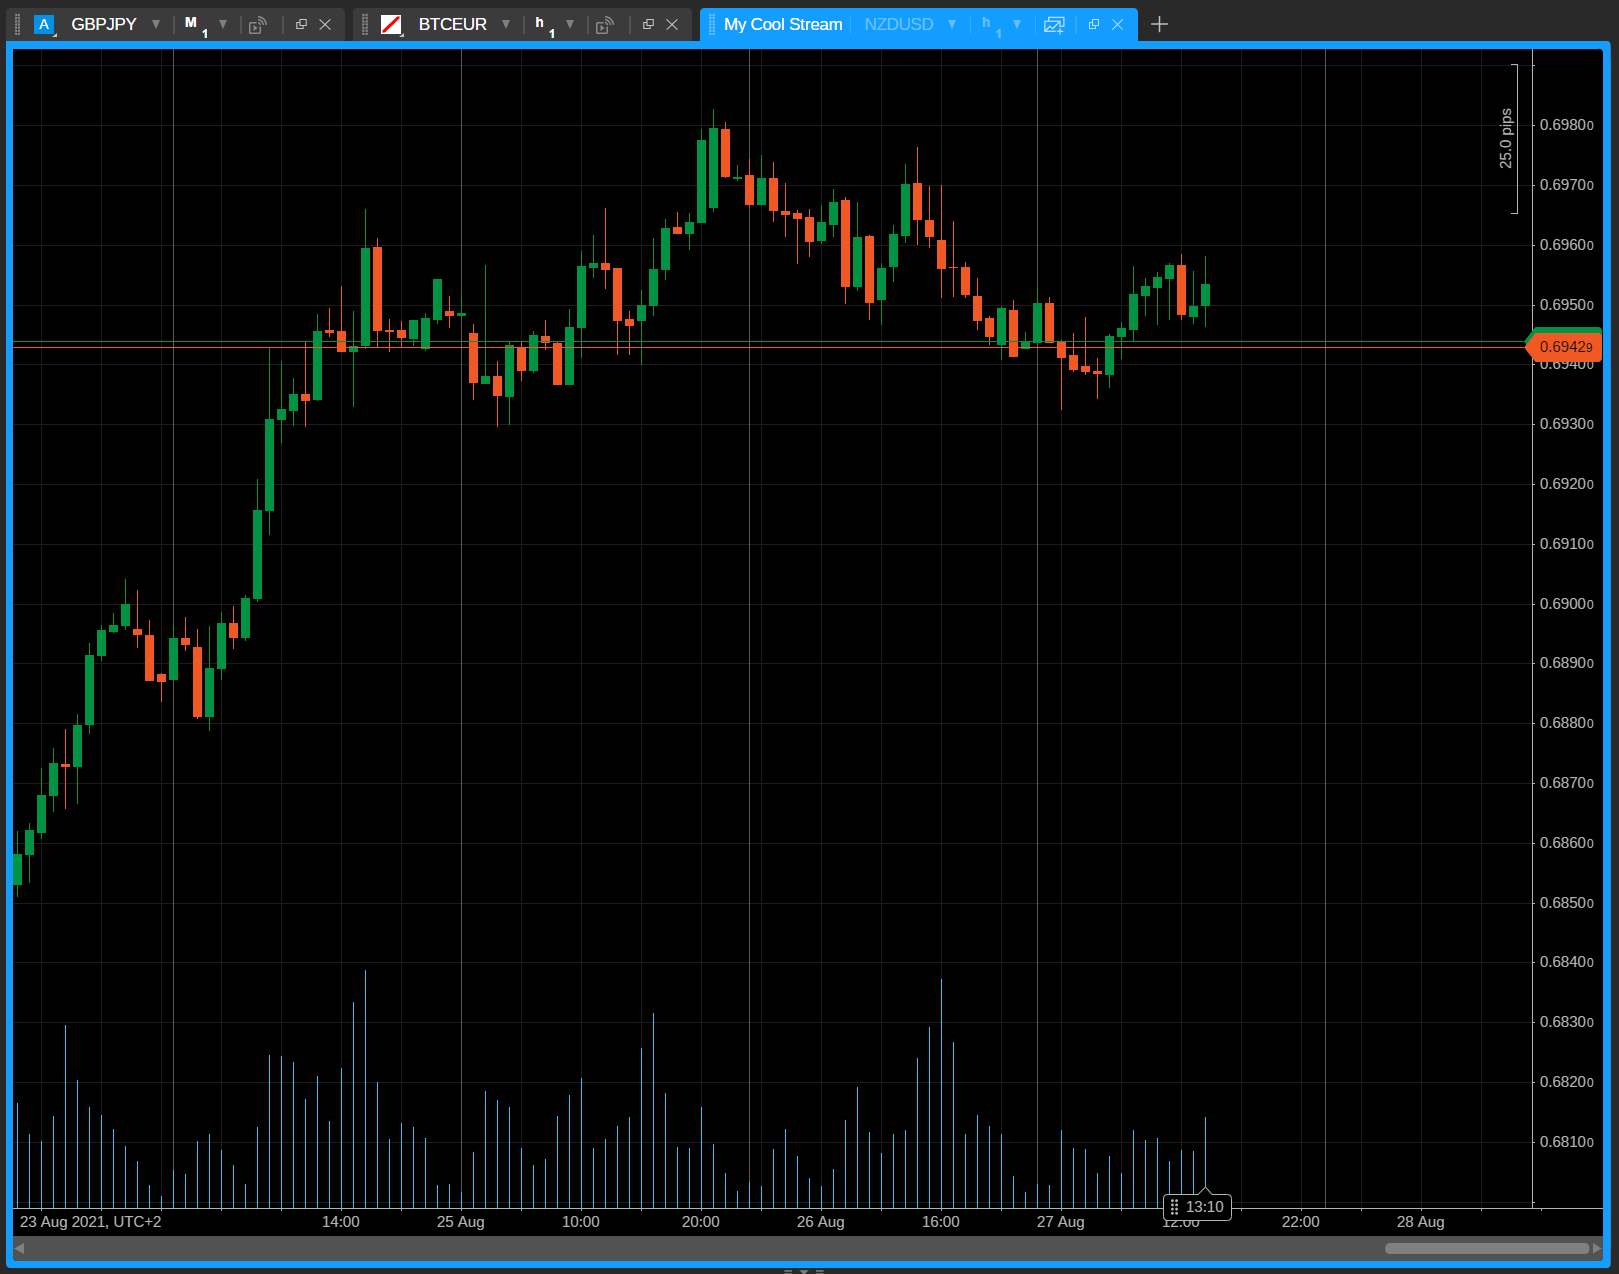Open the h1 timeframe dropdown on My Cool Stream tab
Viewport: 1619px width, 1274px height.
(1017, 24)
